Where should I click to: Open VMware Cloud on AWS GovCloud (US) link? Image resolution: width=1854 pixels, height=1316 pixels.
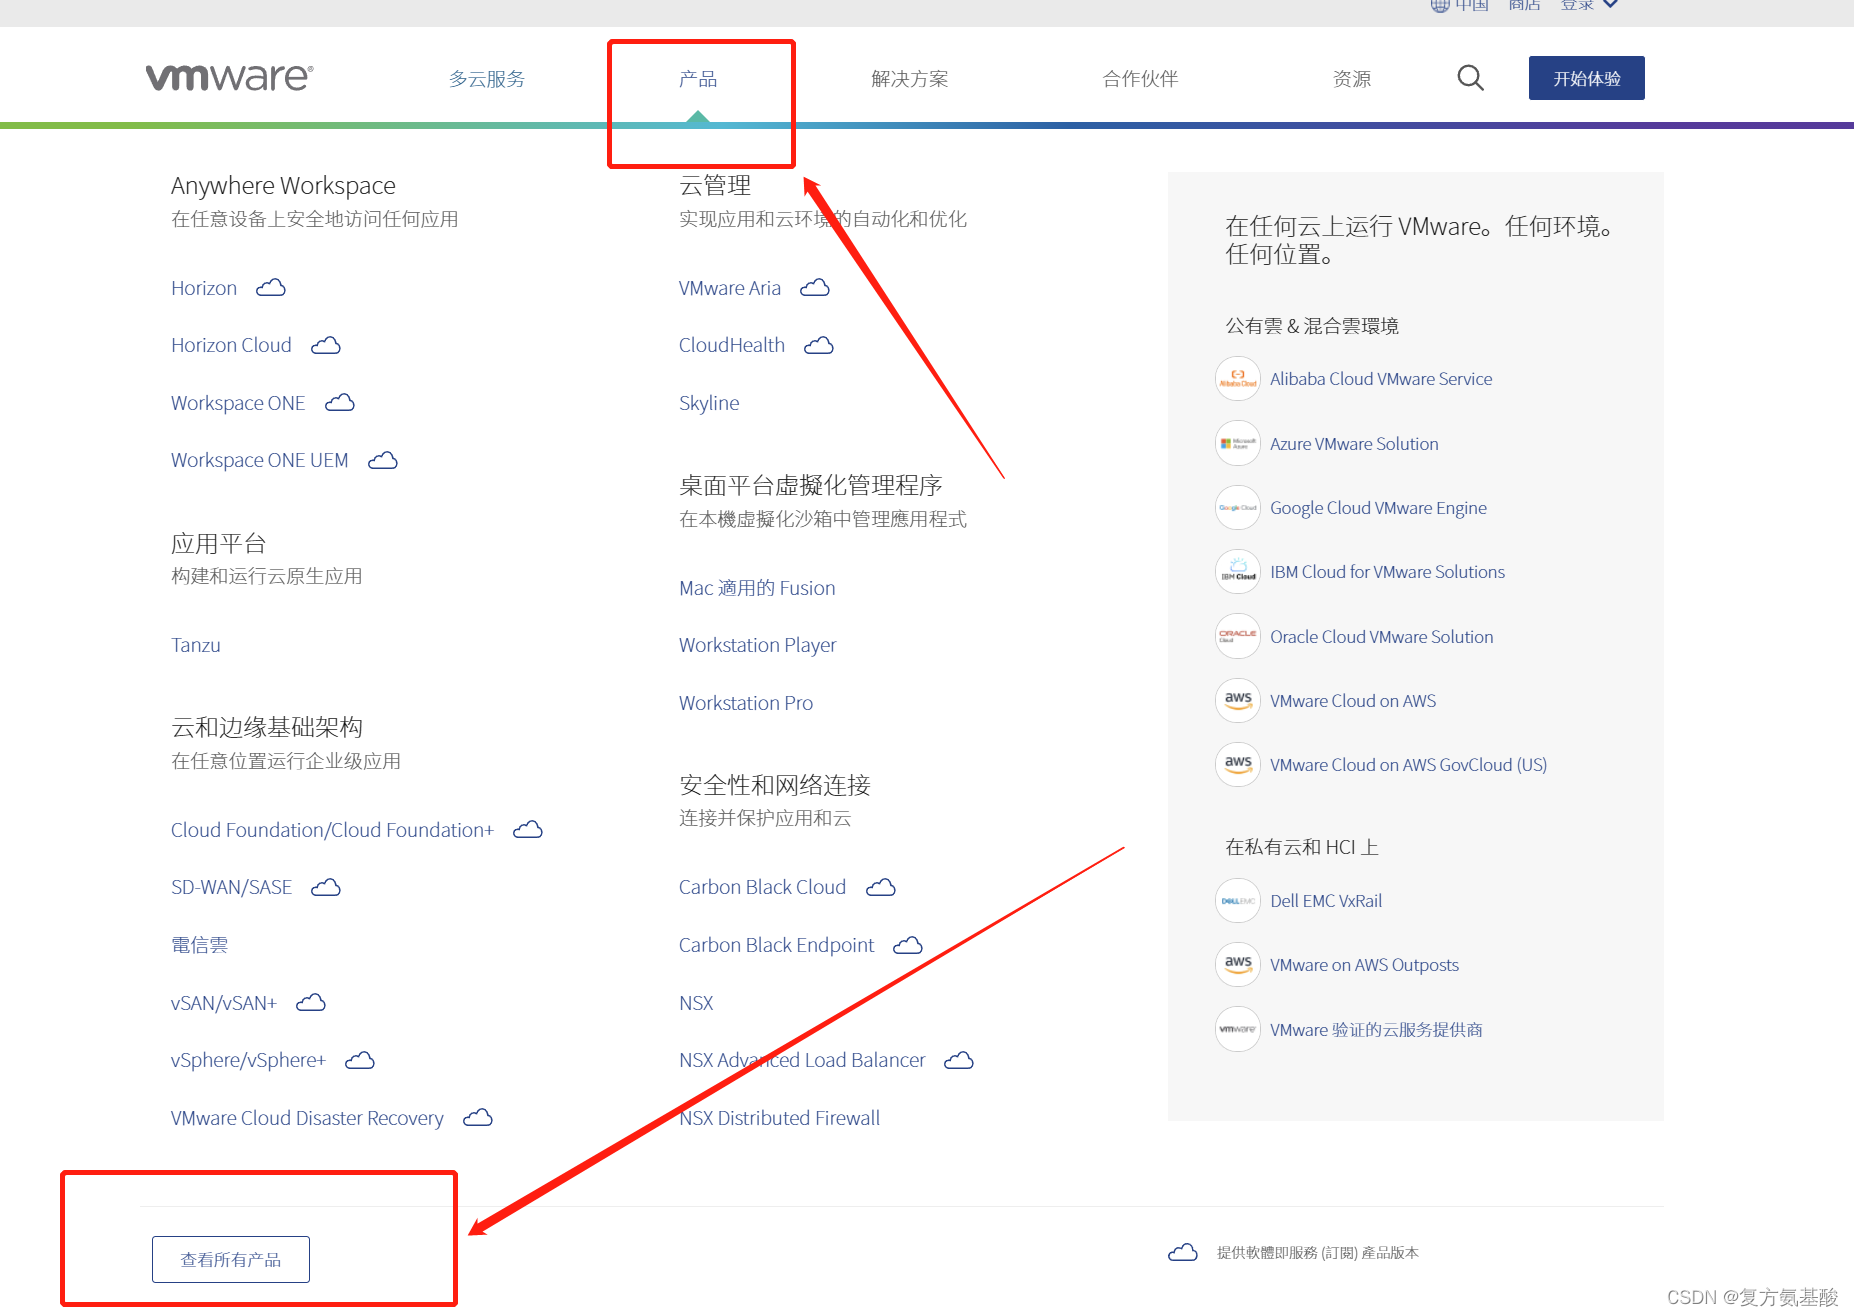pyautogui.click(x=1408, y=765)
